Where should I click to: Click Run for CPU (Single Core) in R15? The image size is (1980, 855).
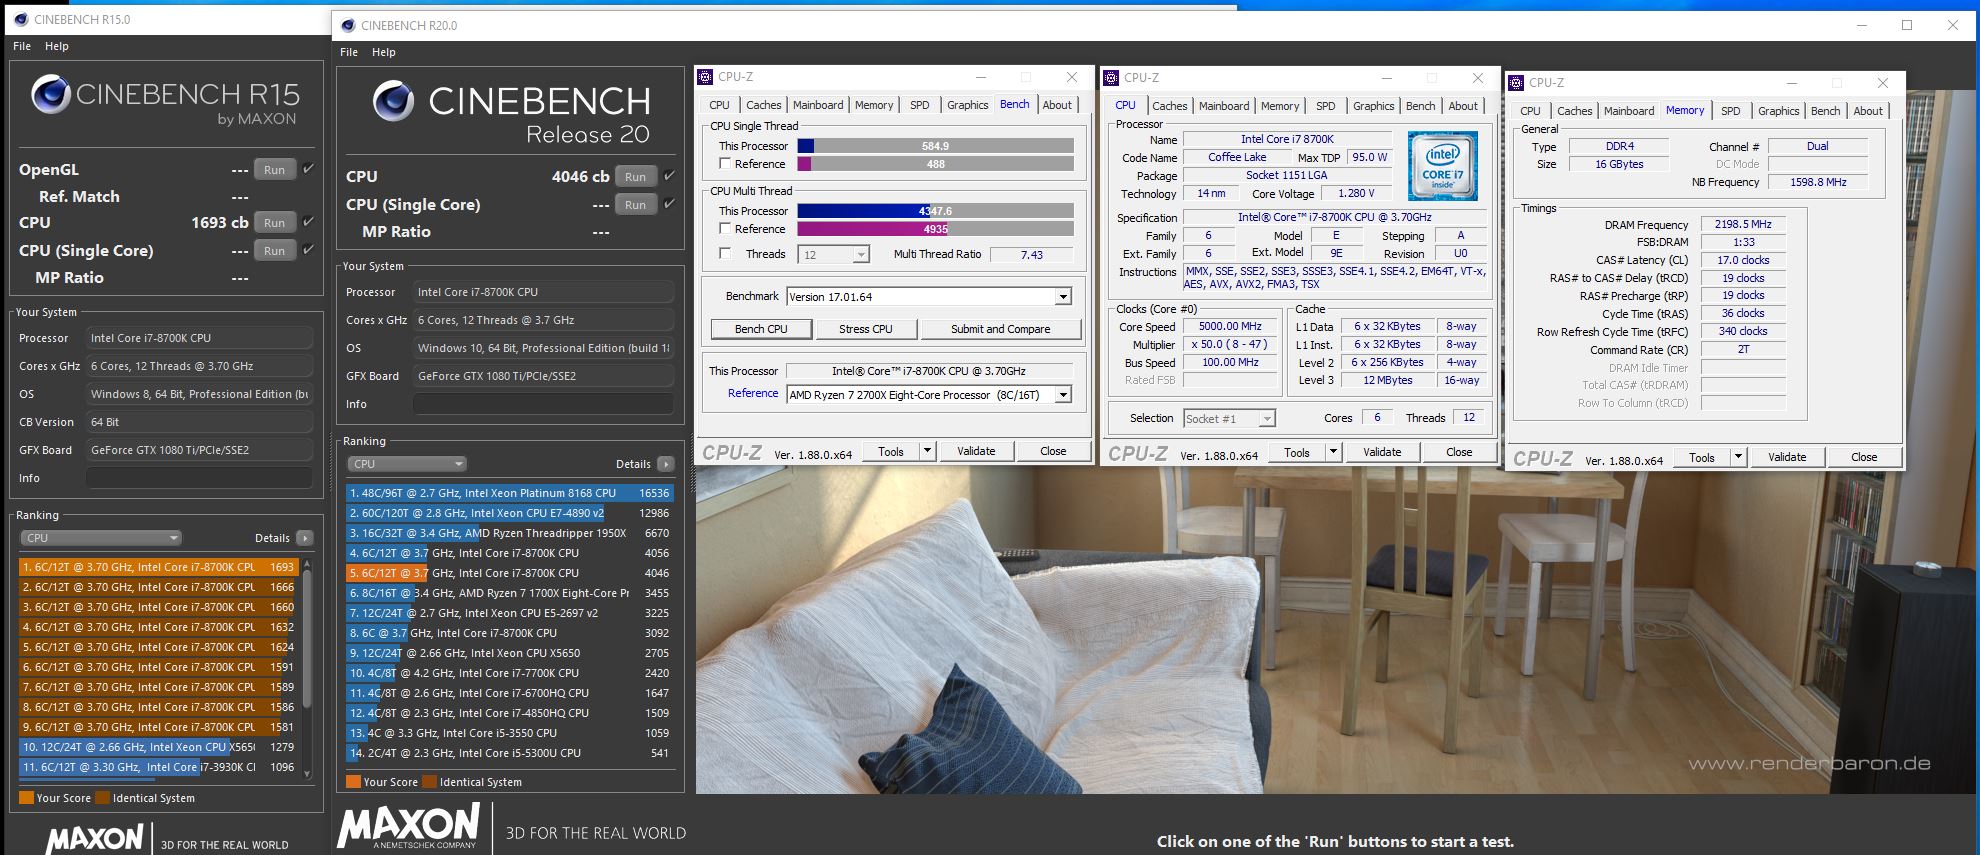click(274, 251)
